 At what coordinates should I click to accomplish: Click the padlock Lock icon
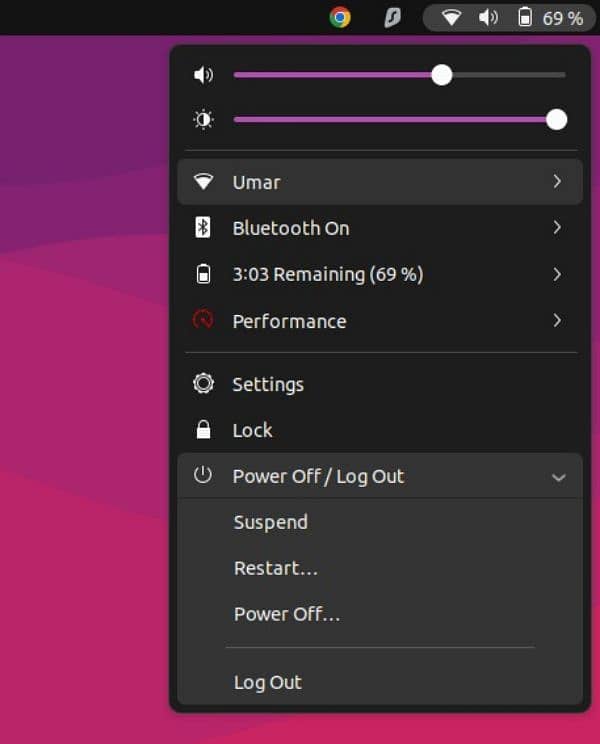coord(203,430)
